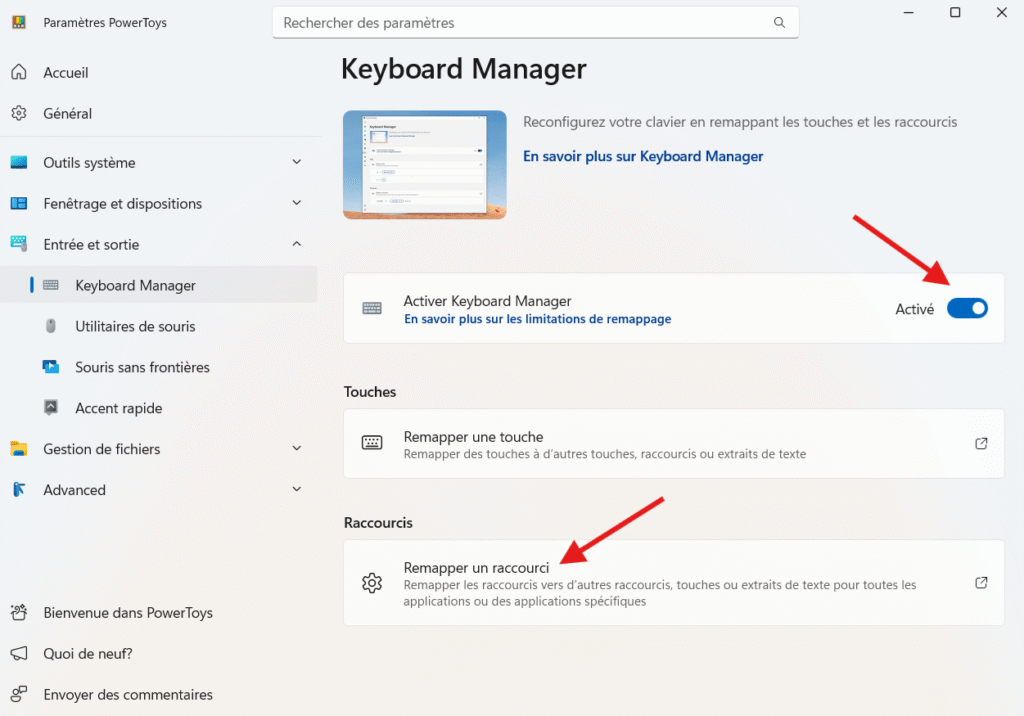Screen dimensions: 1024x716
Task: Click the Utilitaires de souris mouse icon
Action: click(51, 326)
